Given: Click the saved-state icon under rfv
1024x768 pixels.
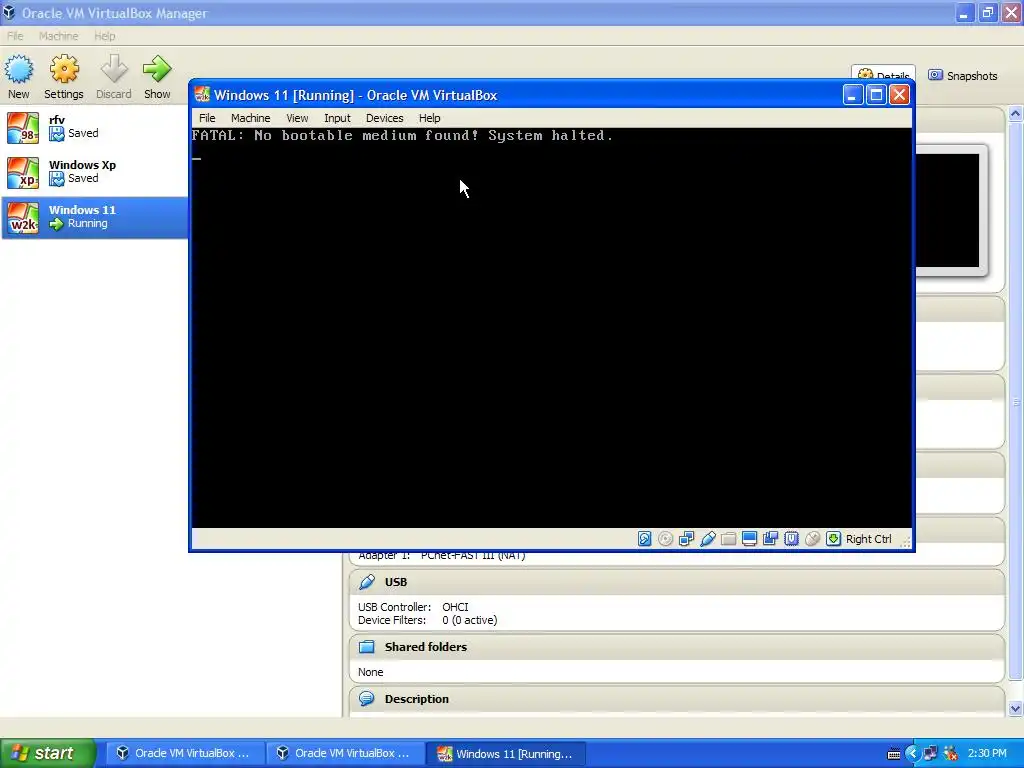Looking at the screenshot, I should click(x=57, y=134).
